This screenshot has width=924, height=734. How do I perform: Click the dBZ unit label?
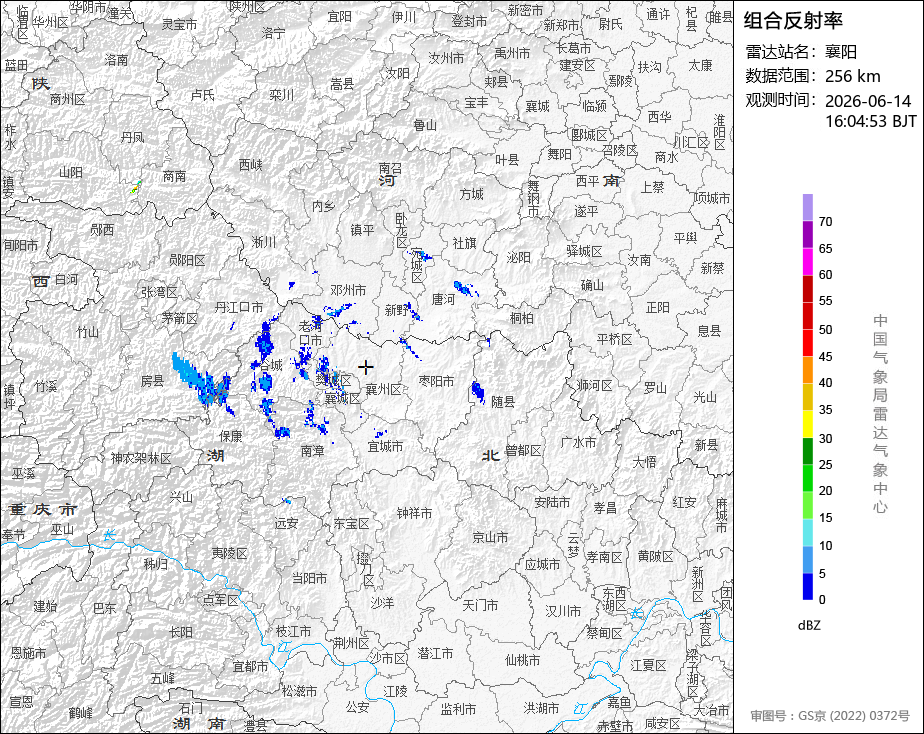point(809,626)
